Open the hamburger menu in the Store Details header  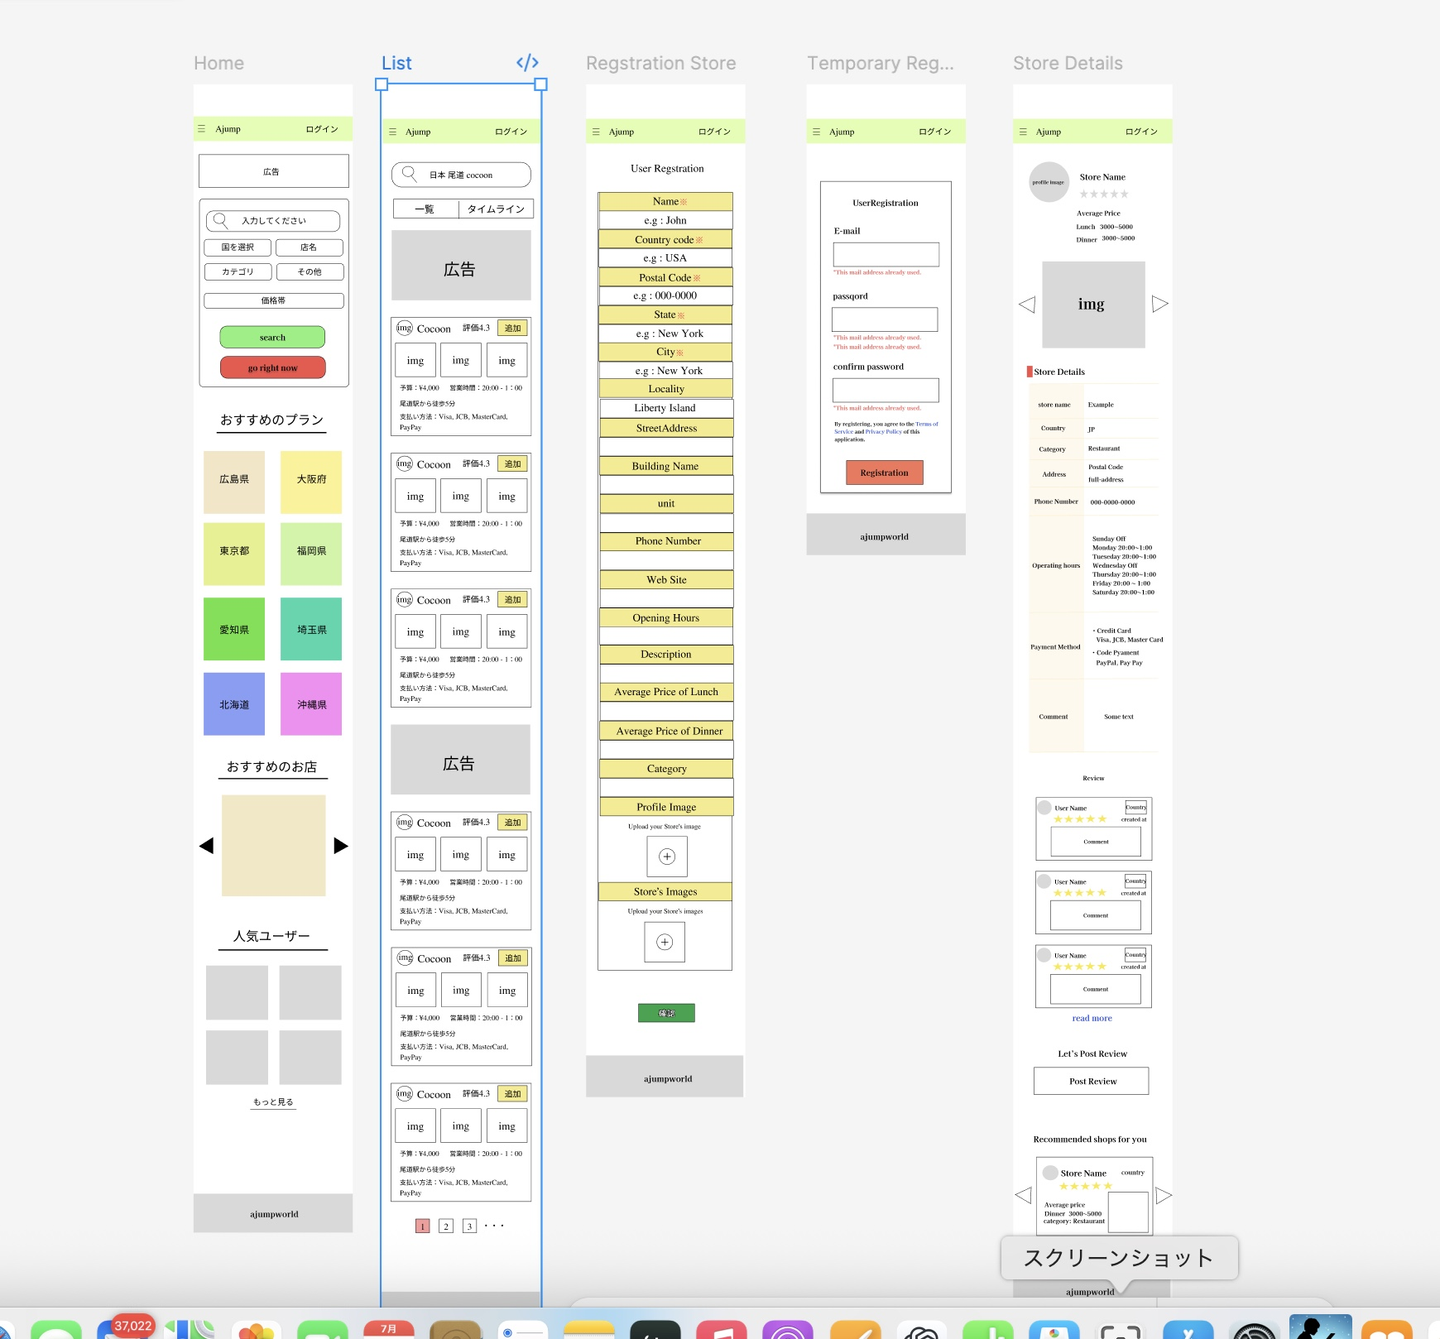(1023, 132)
